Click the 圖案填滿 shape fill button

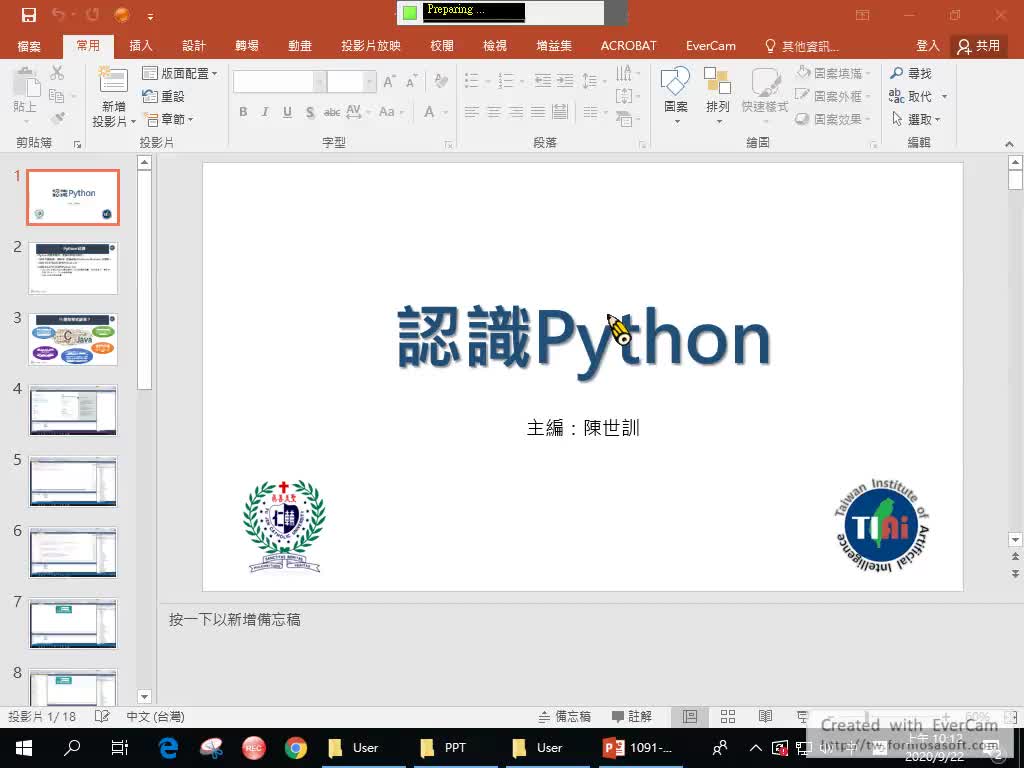coord(833,73)
